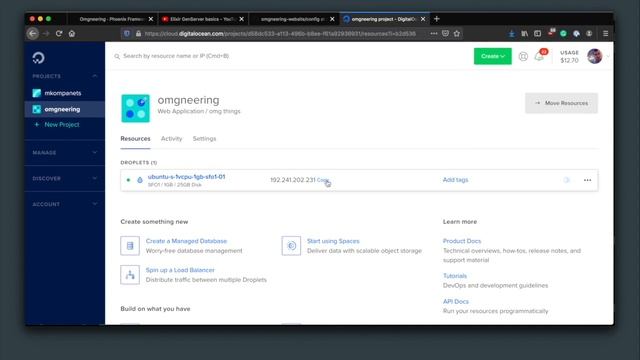Open the browser library icon
This screenshot has height=360, width=640.
click(524, 33)
